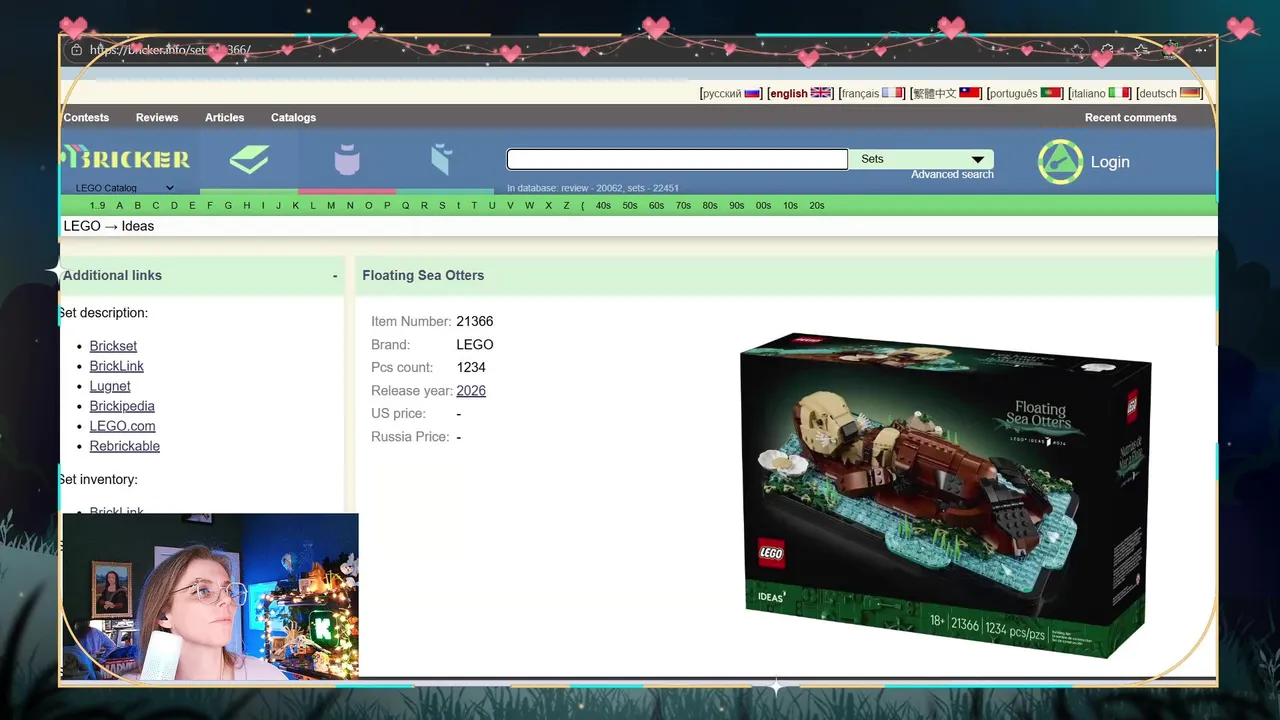This screenshot has width=1280, height=720.
Task: Switch language via Russian flag
Action: point(752,93)
